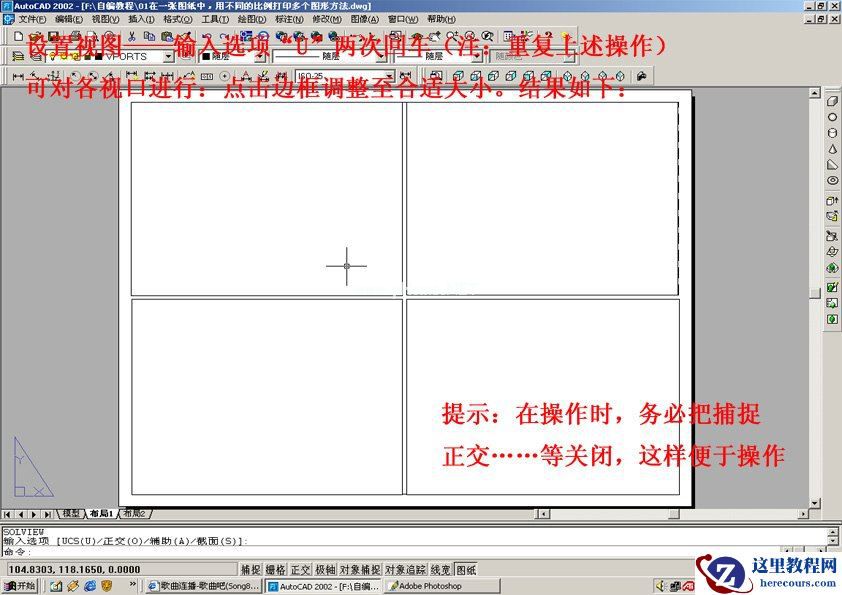Start Baseline Dimension tool
This screenshot has height=595, width=842.
(149, 76)
